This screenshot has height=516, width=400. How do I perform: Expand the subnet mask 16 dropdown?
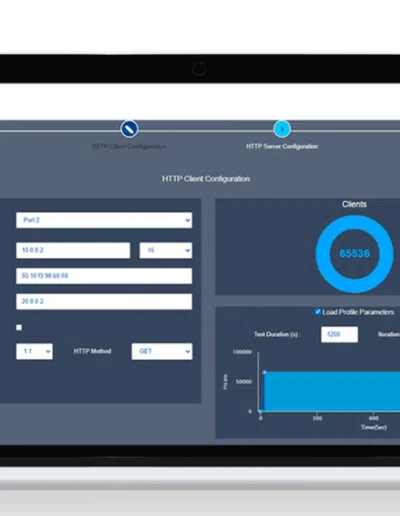166,250
